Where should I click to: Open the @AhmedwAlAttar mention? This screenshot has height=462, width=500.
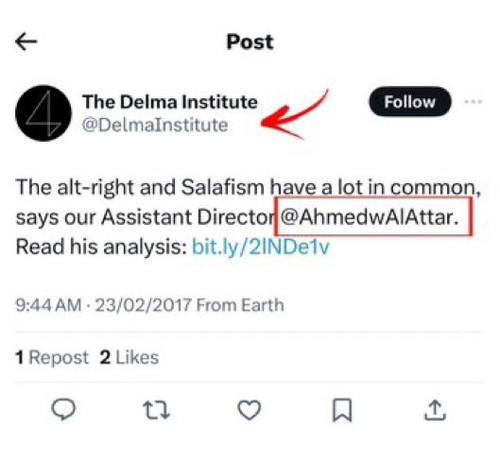tap(369, 217)
